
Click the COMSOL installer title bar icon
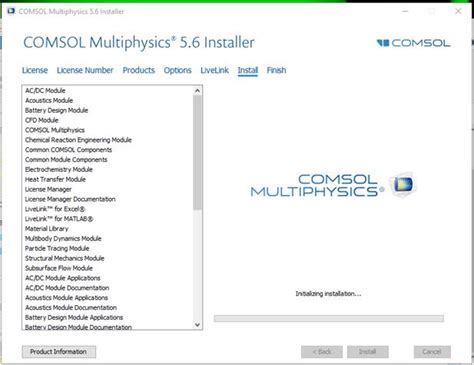click(x=11, y=11)
